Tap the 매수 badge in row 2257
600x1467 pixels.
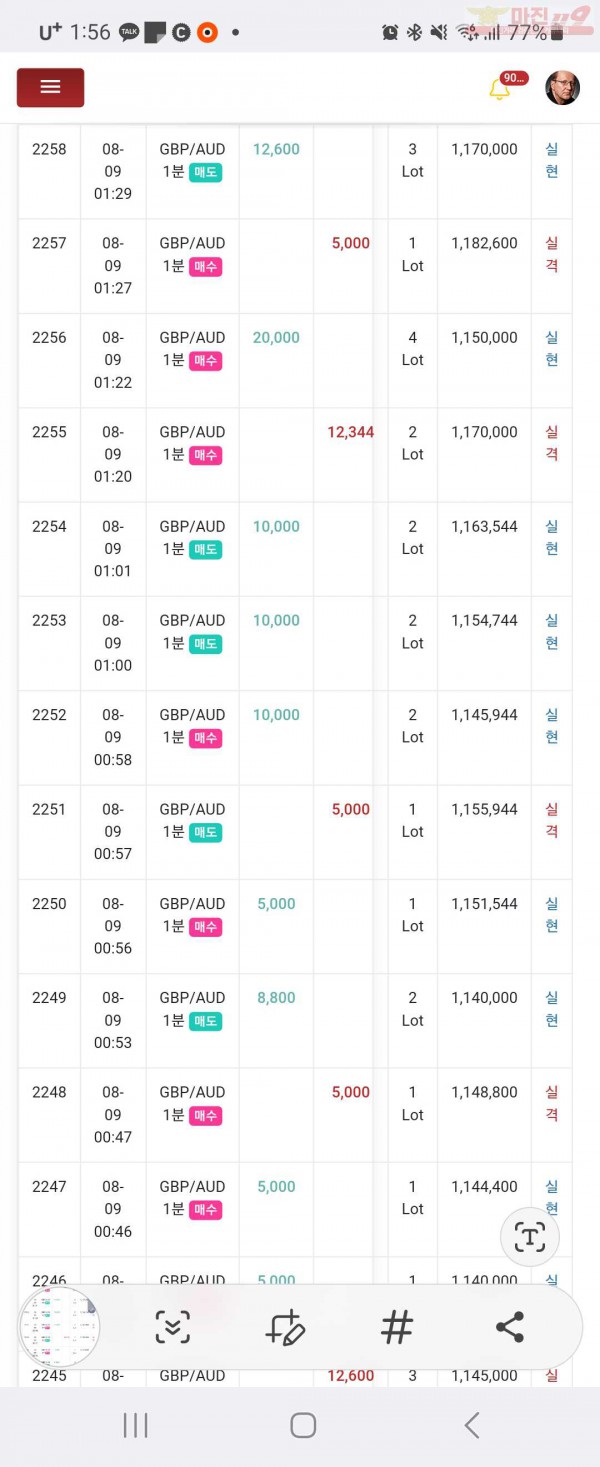tap(205, 266)
